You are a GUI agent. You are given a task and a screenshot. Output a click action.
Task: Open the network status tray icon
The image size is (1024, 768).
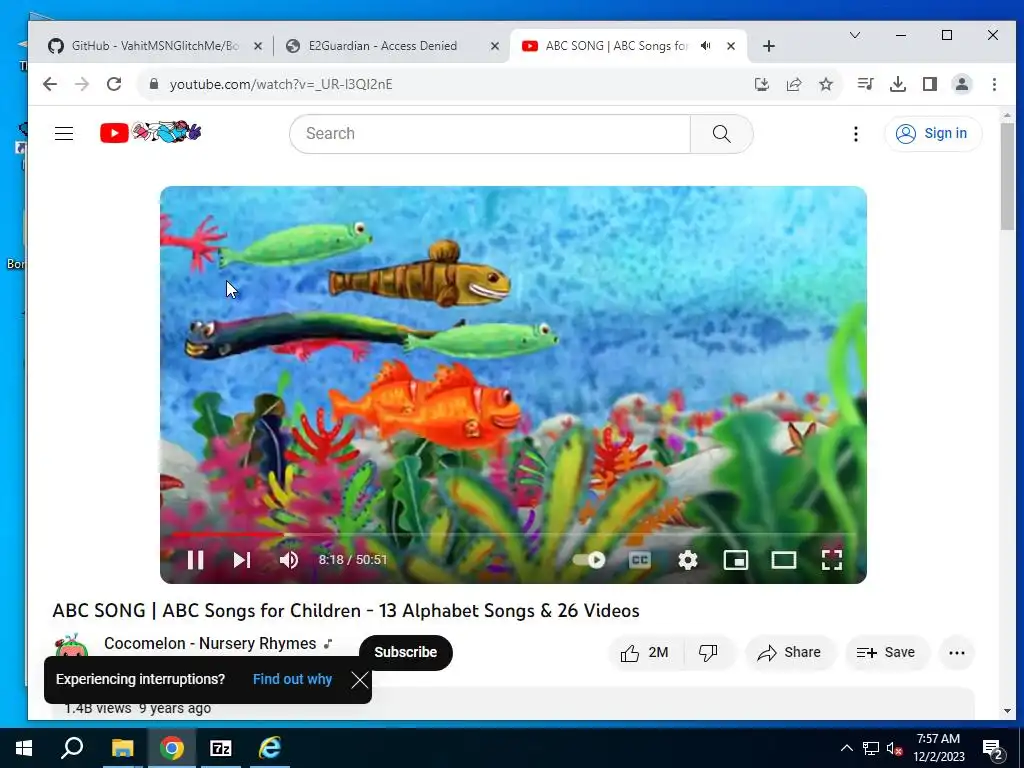[x=871, y=748]
